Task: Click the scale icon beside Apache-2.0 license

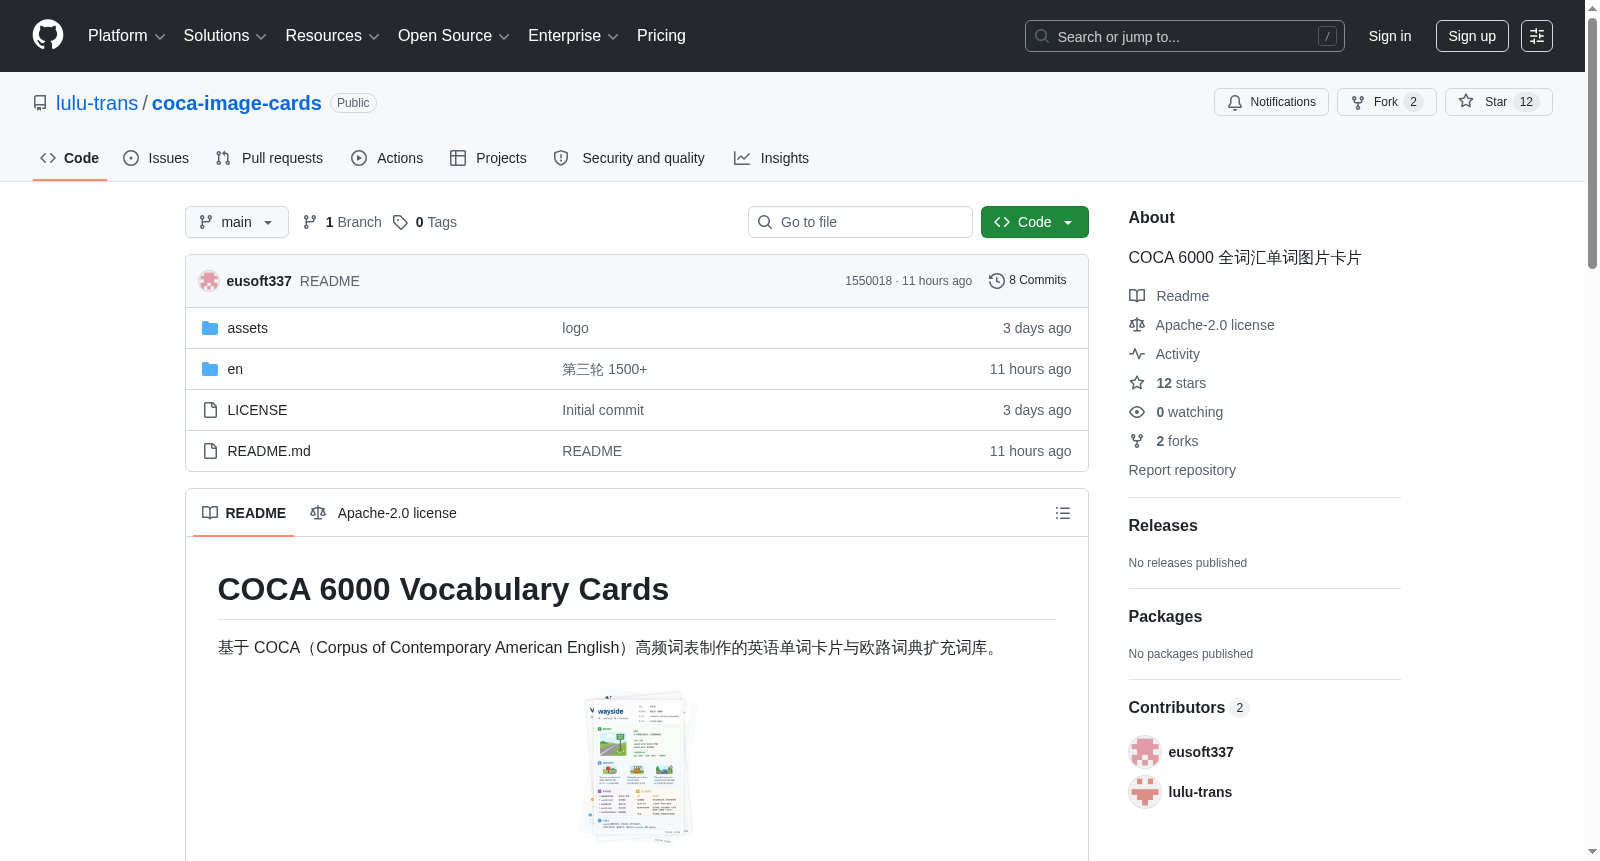Action: coord(1137,325)
